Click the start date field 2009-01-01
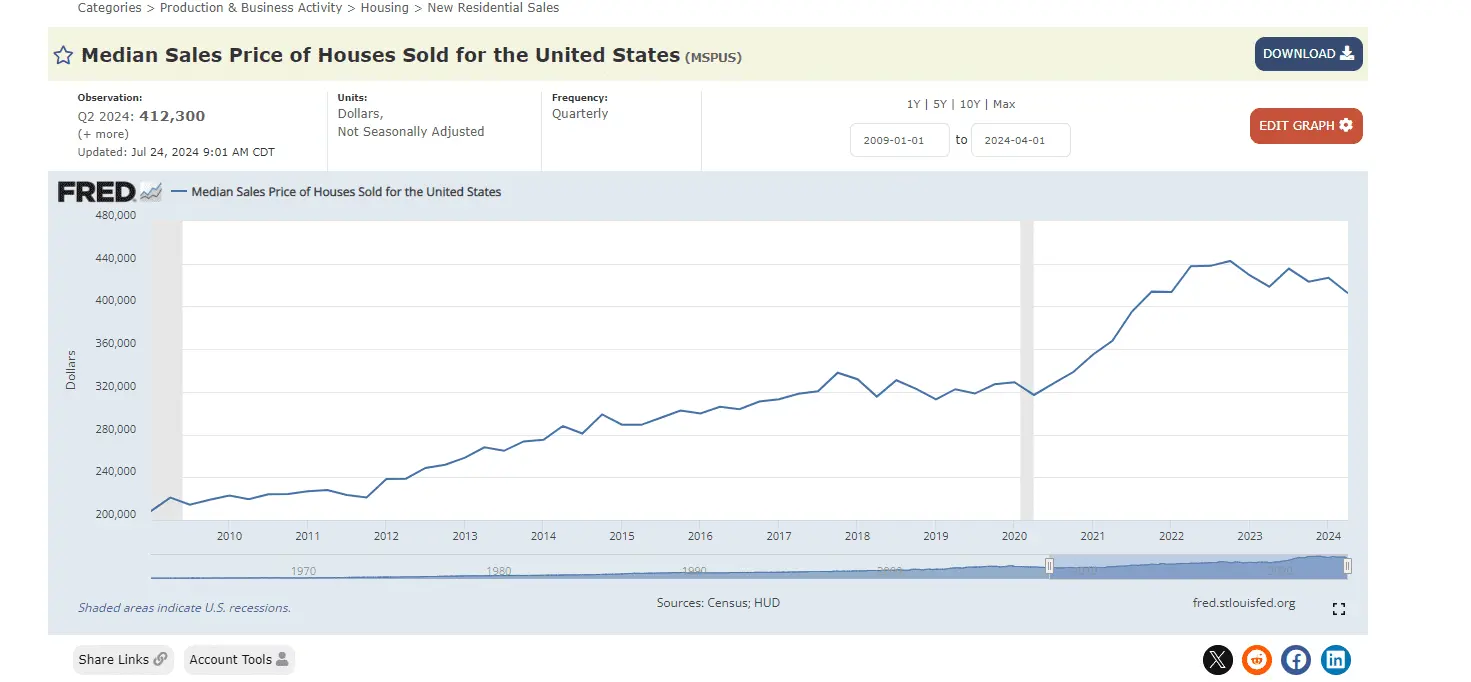1471x682 pixels. (899, 140)
